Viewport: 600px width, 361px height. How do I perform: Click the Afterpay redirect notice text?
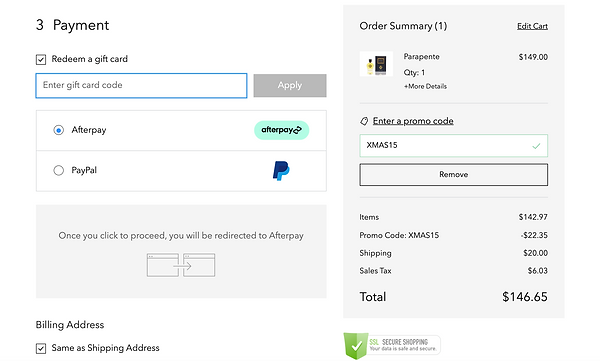181,235
